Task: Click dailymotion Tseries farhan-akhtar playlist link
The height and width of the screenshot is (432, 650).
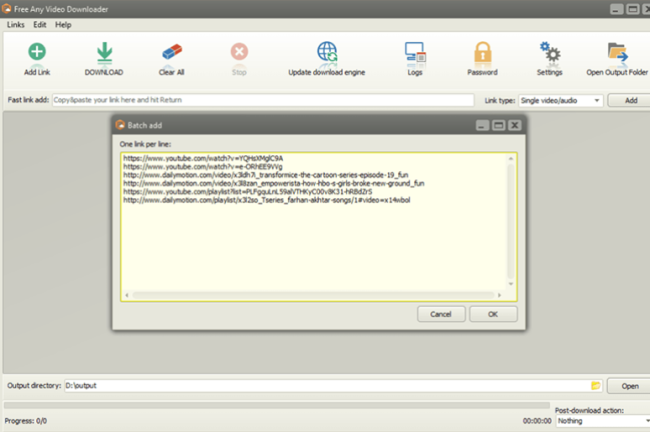Action: tap(267, 200)
